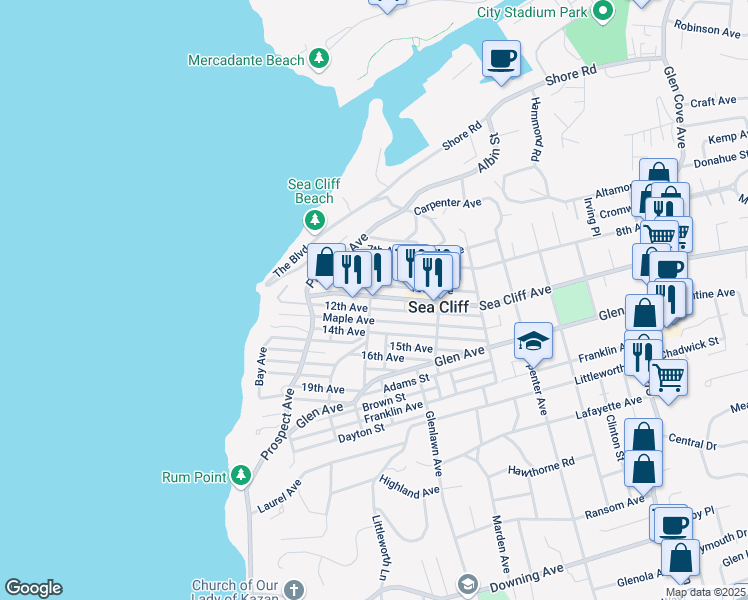Select the shopping cart icon below Chadwick St

pyautogui.click(x=668, y=378)
